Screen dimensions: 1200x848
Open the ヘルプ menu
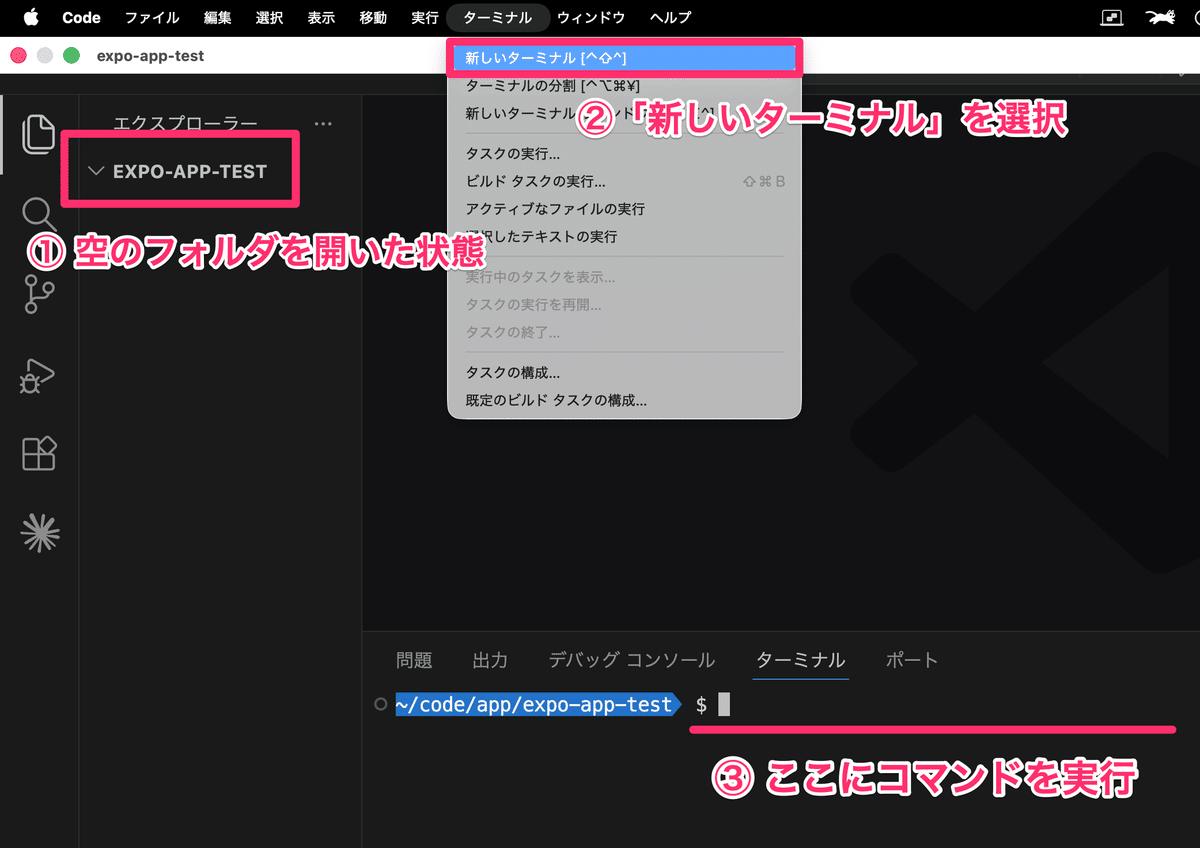[x=670, y=17]
